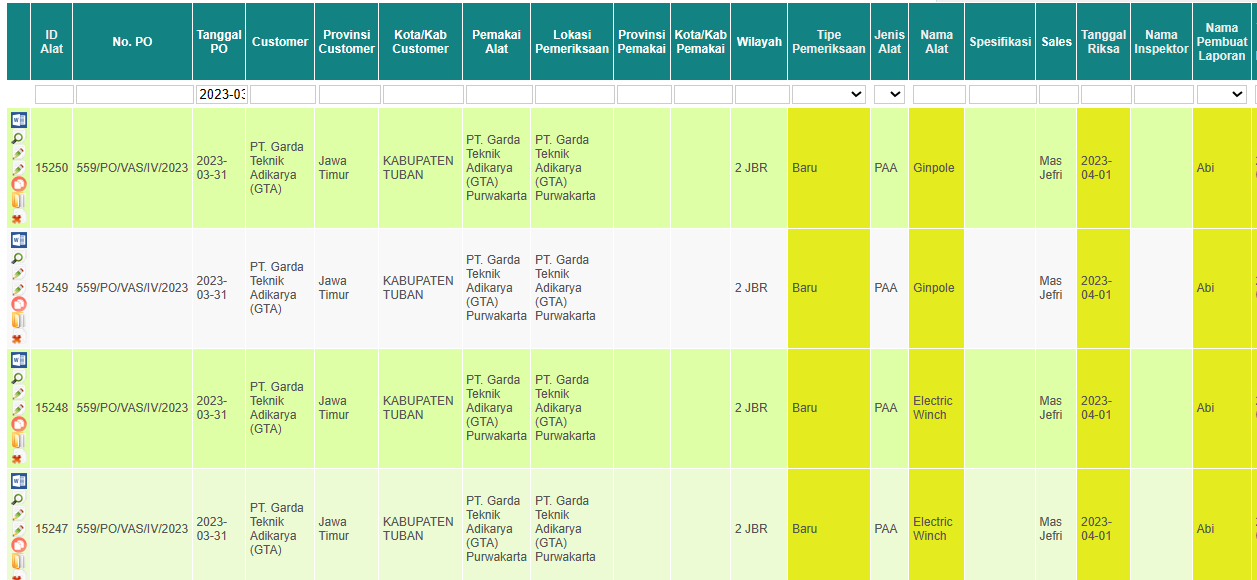Image resolution: width=1257 pixels, height=580 pixels.
Task: Select the magnifier icon for row 15248
Action: pos(18,378)
